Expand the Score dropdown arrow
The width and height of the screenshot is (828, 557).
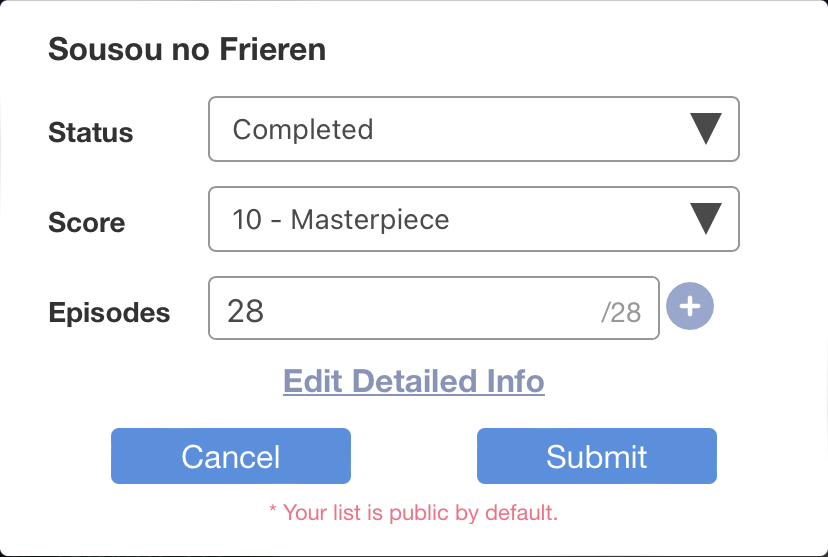pos(706,219)
